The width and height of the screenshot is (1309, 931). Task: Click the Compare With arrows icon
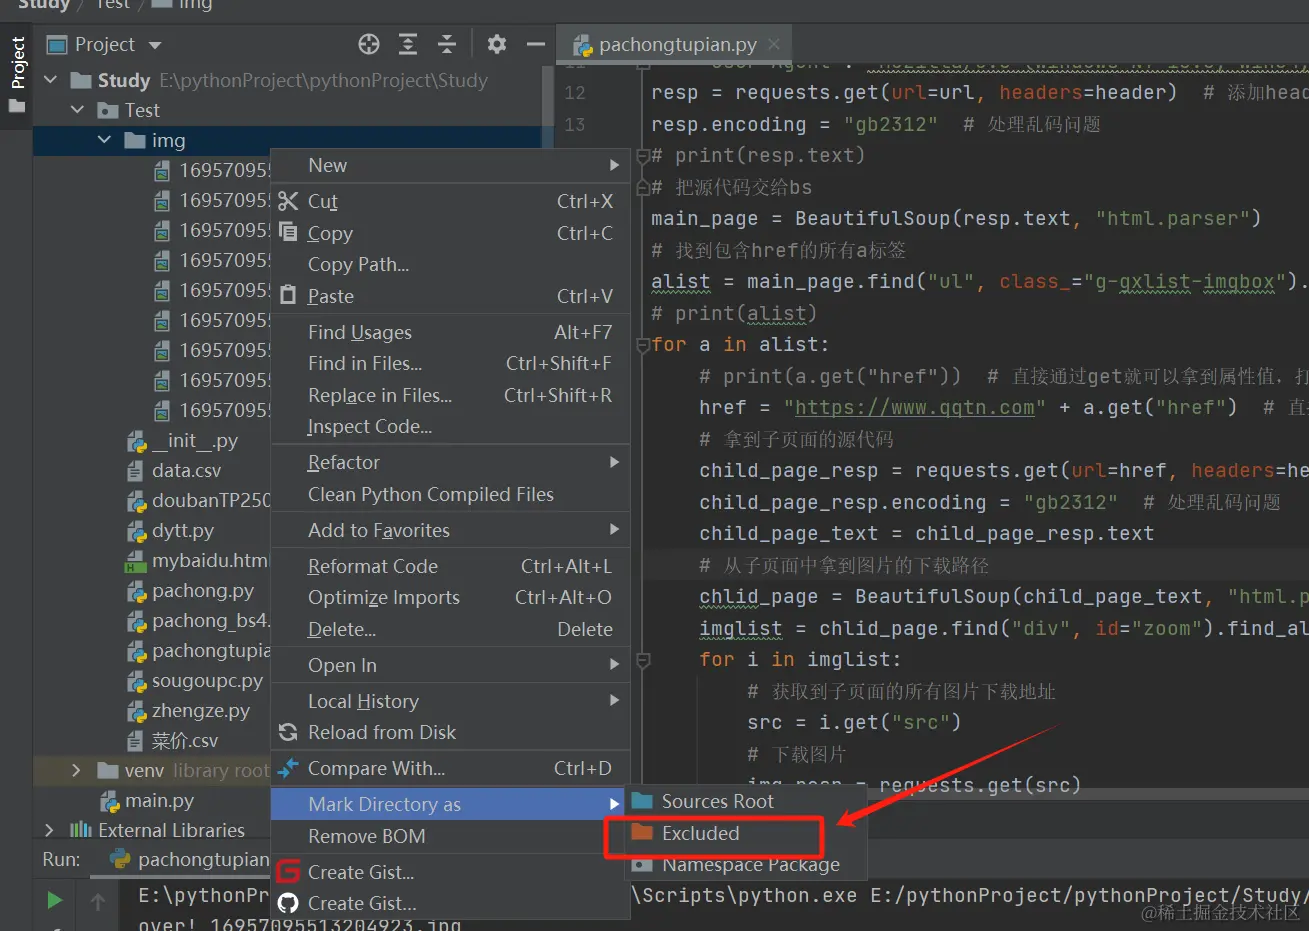(288, 768)
